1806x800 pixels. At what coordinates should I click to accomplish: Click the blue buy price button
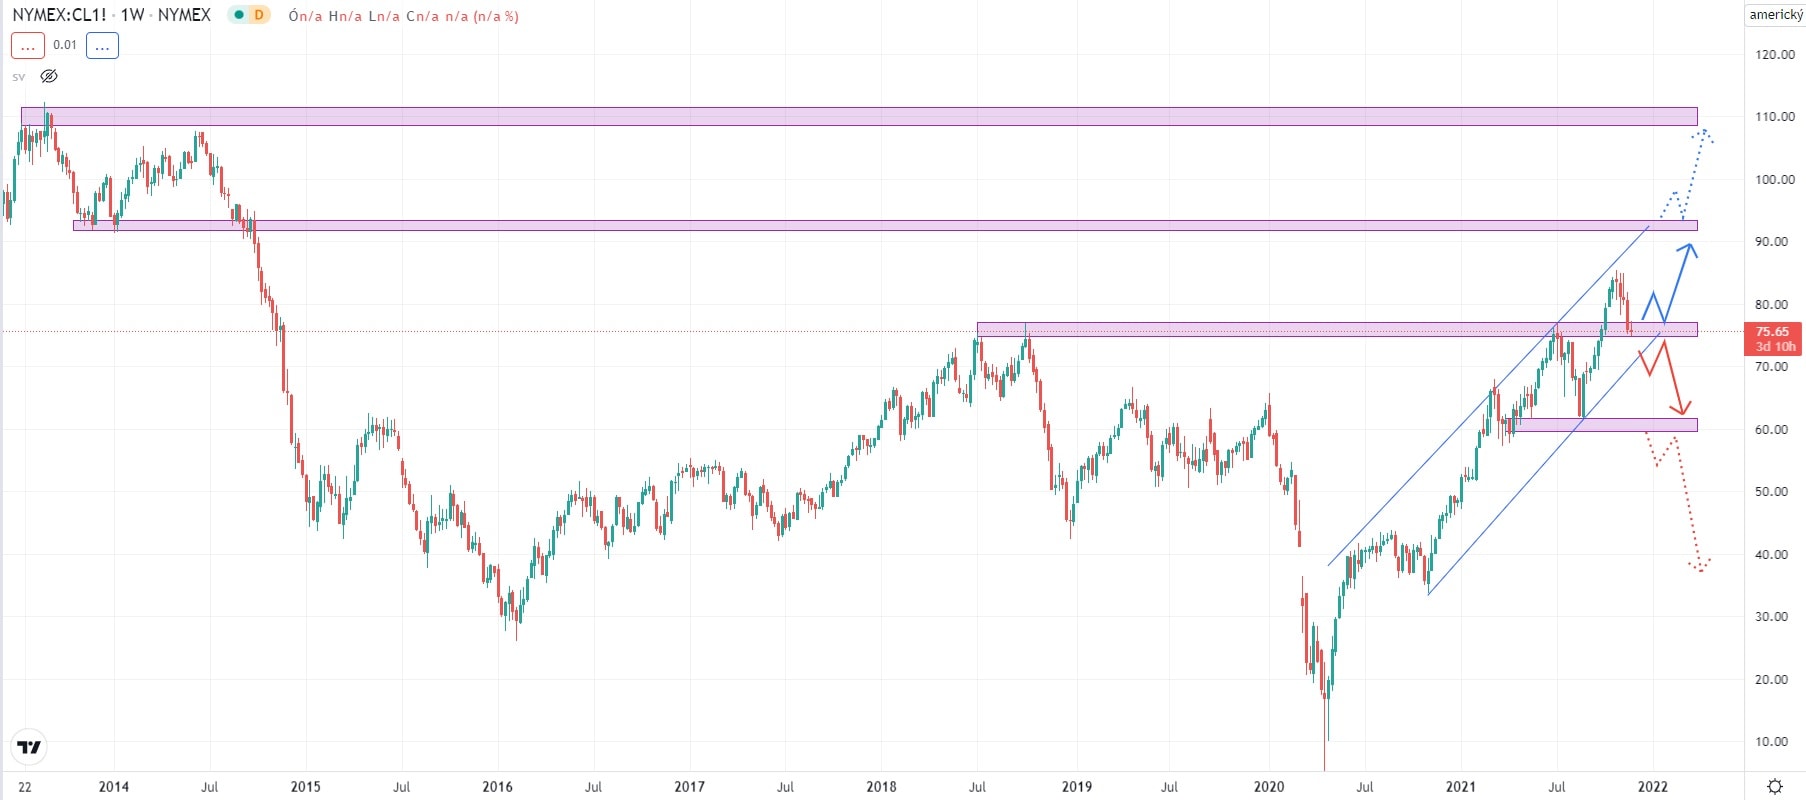pyautogui.click(x=102, y=45)
